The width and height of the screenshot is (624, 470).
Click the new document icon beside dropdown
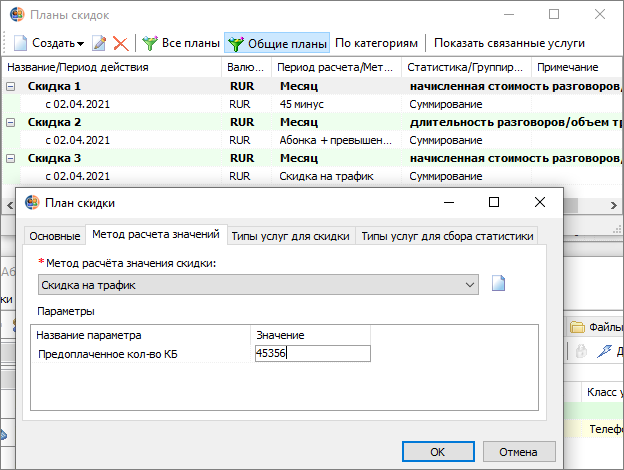click(x=498, y=284)
